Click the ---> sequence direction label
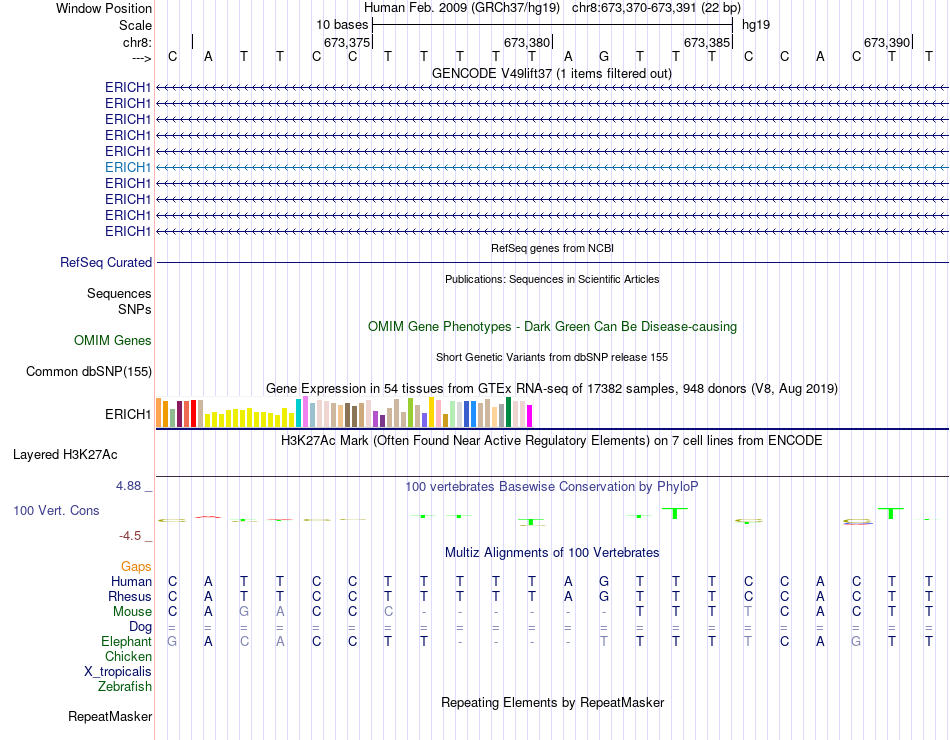 tap(141, 58)
